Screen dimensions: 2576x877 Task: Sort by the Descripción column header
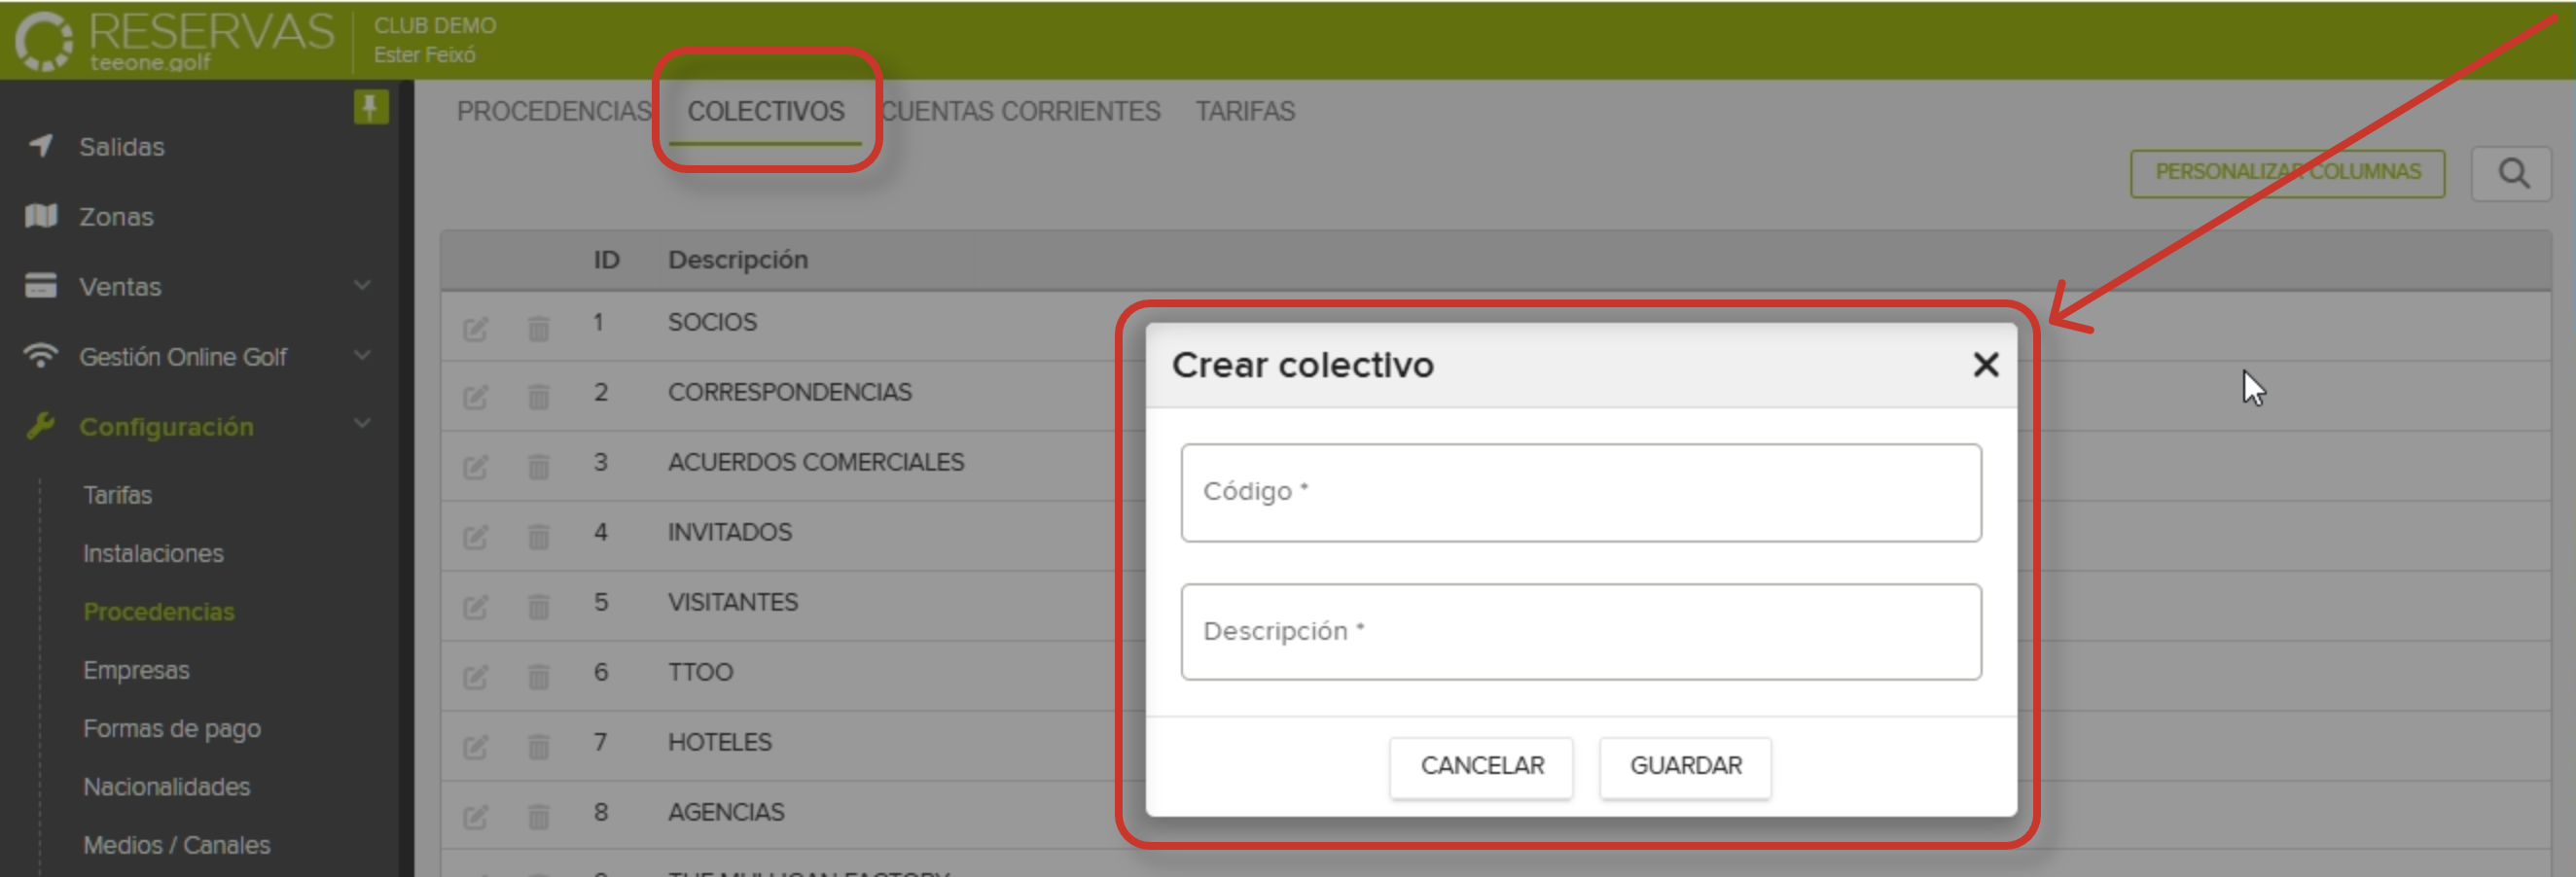738,260
